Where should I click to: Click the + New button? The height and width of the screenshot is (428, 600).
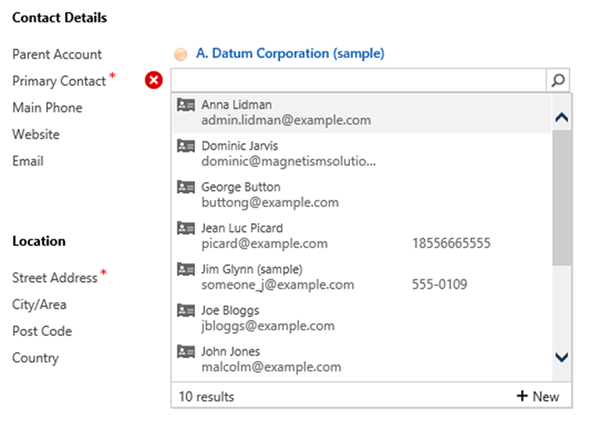[x=538, y=396]
